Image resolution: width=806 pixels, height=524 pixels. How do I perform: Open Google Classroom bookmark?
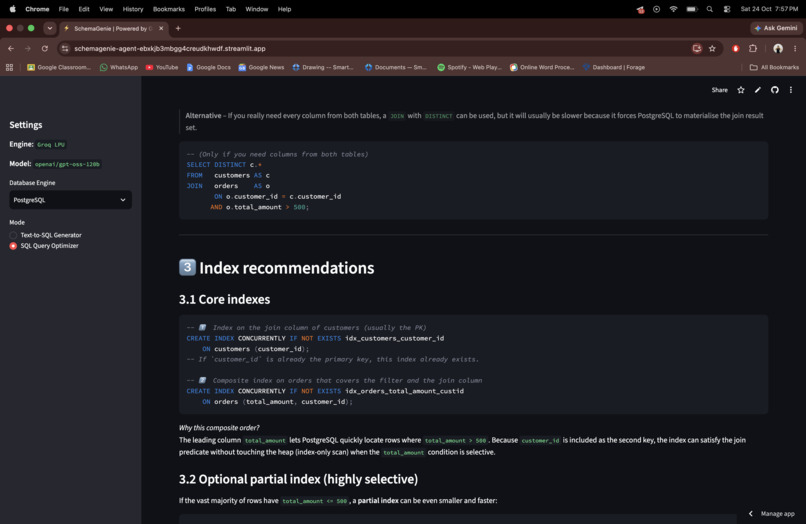pos(59,67)
